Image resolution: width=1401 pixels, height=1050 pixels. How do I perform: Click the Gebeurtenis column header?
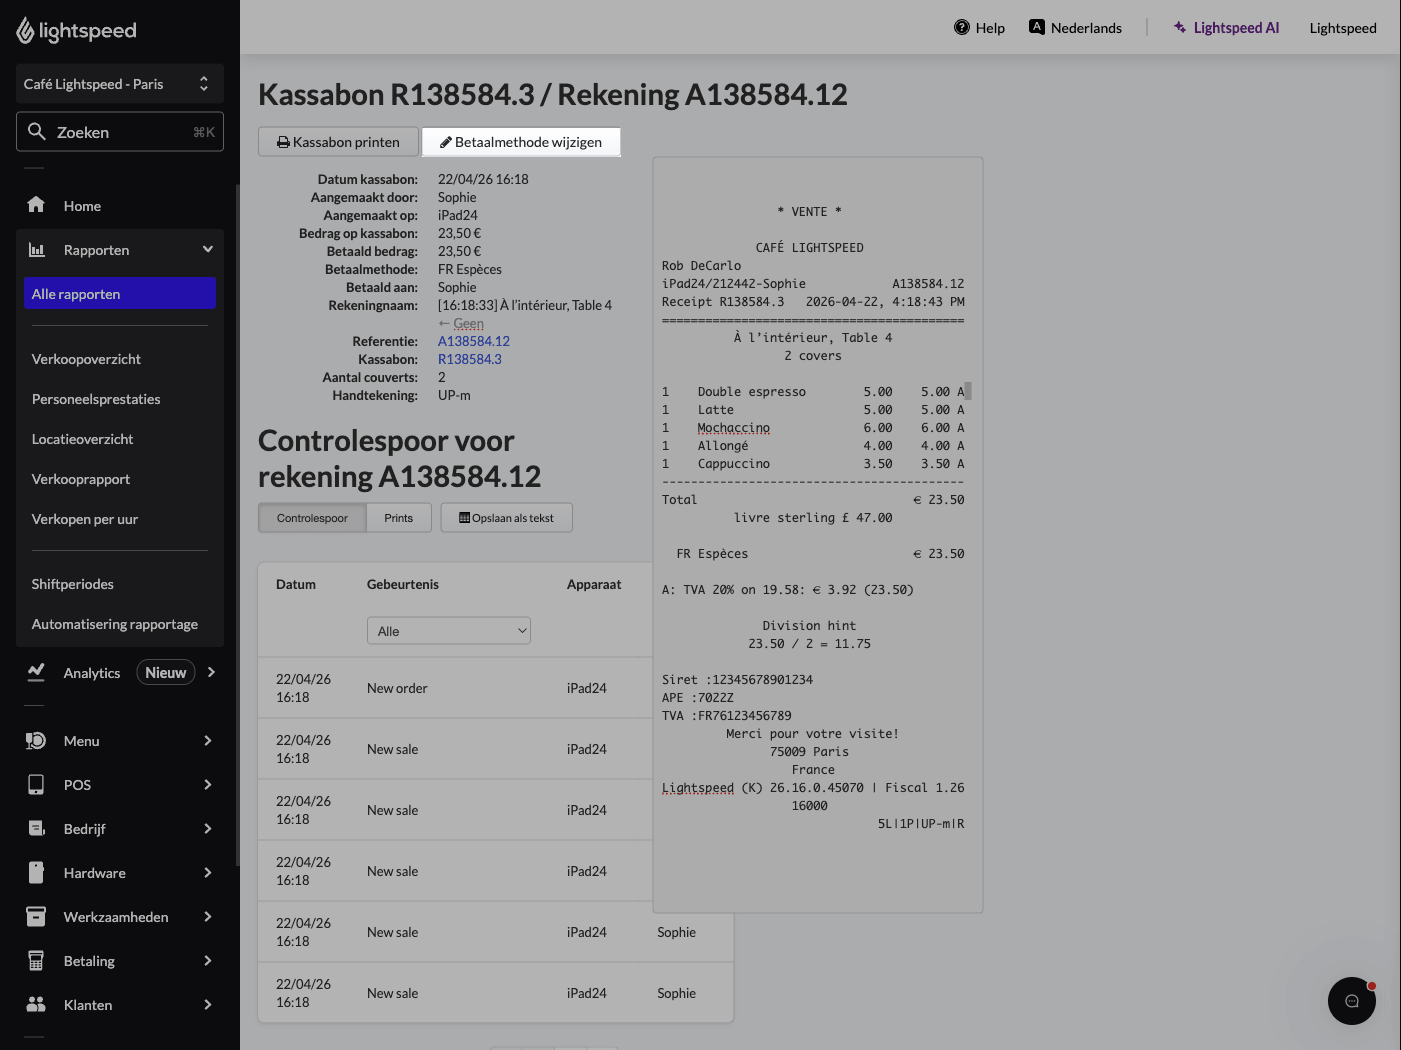point(403,584)
